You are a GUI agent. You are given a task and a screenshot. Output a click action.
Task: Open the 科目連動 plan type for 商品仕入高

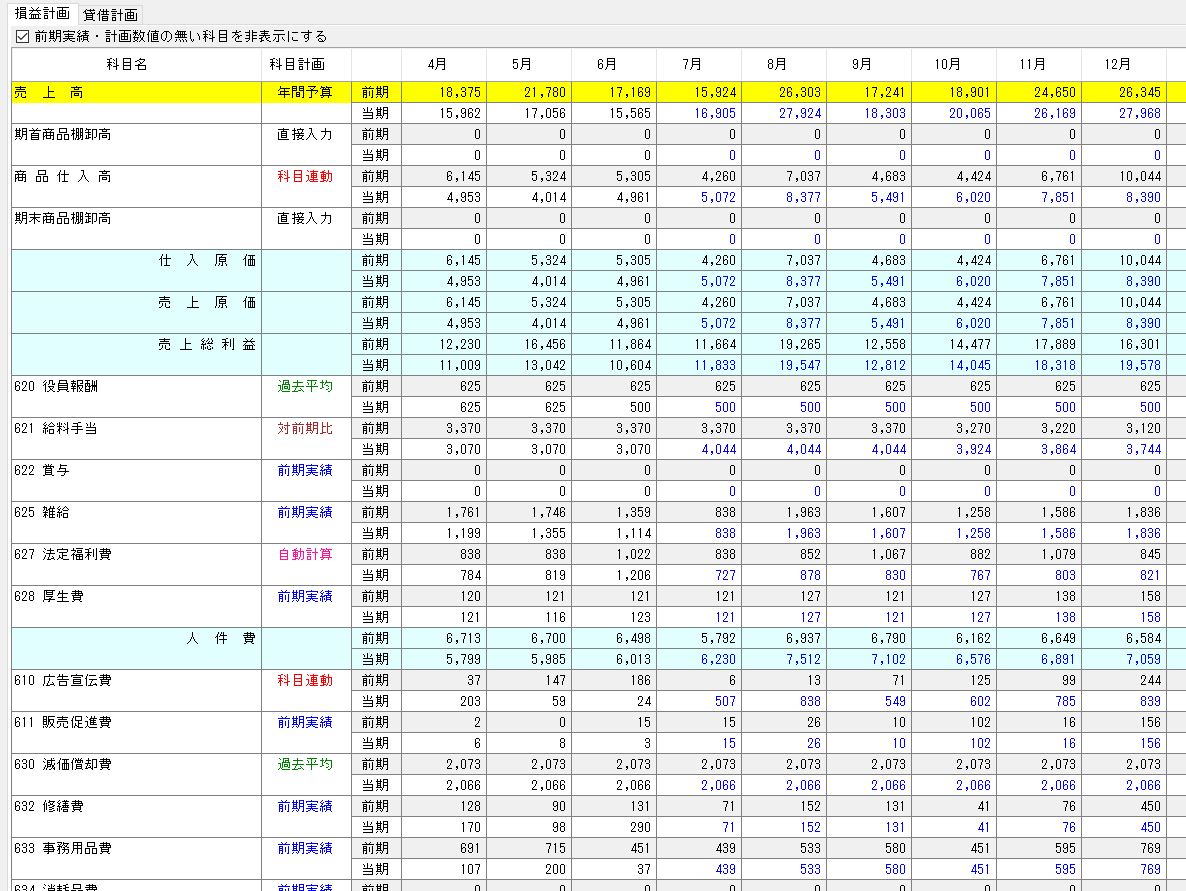click(305, 176)
